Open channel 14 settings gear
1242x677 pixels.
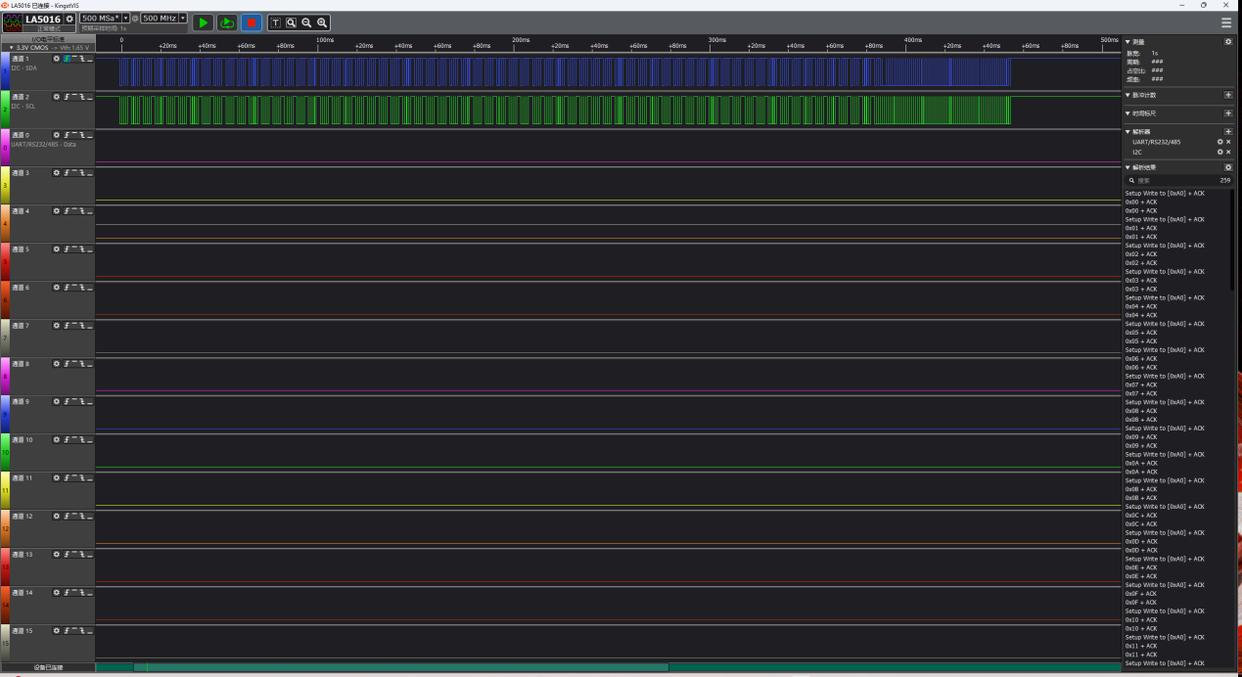pos(56,592)
